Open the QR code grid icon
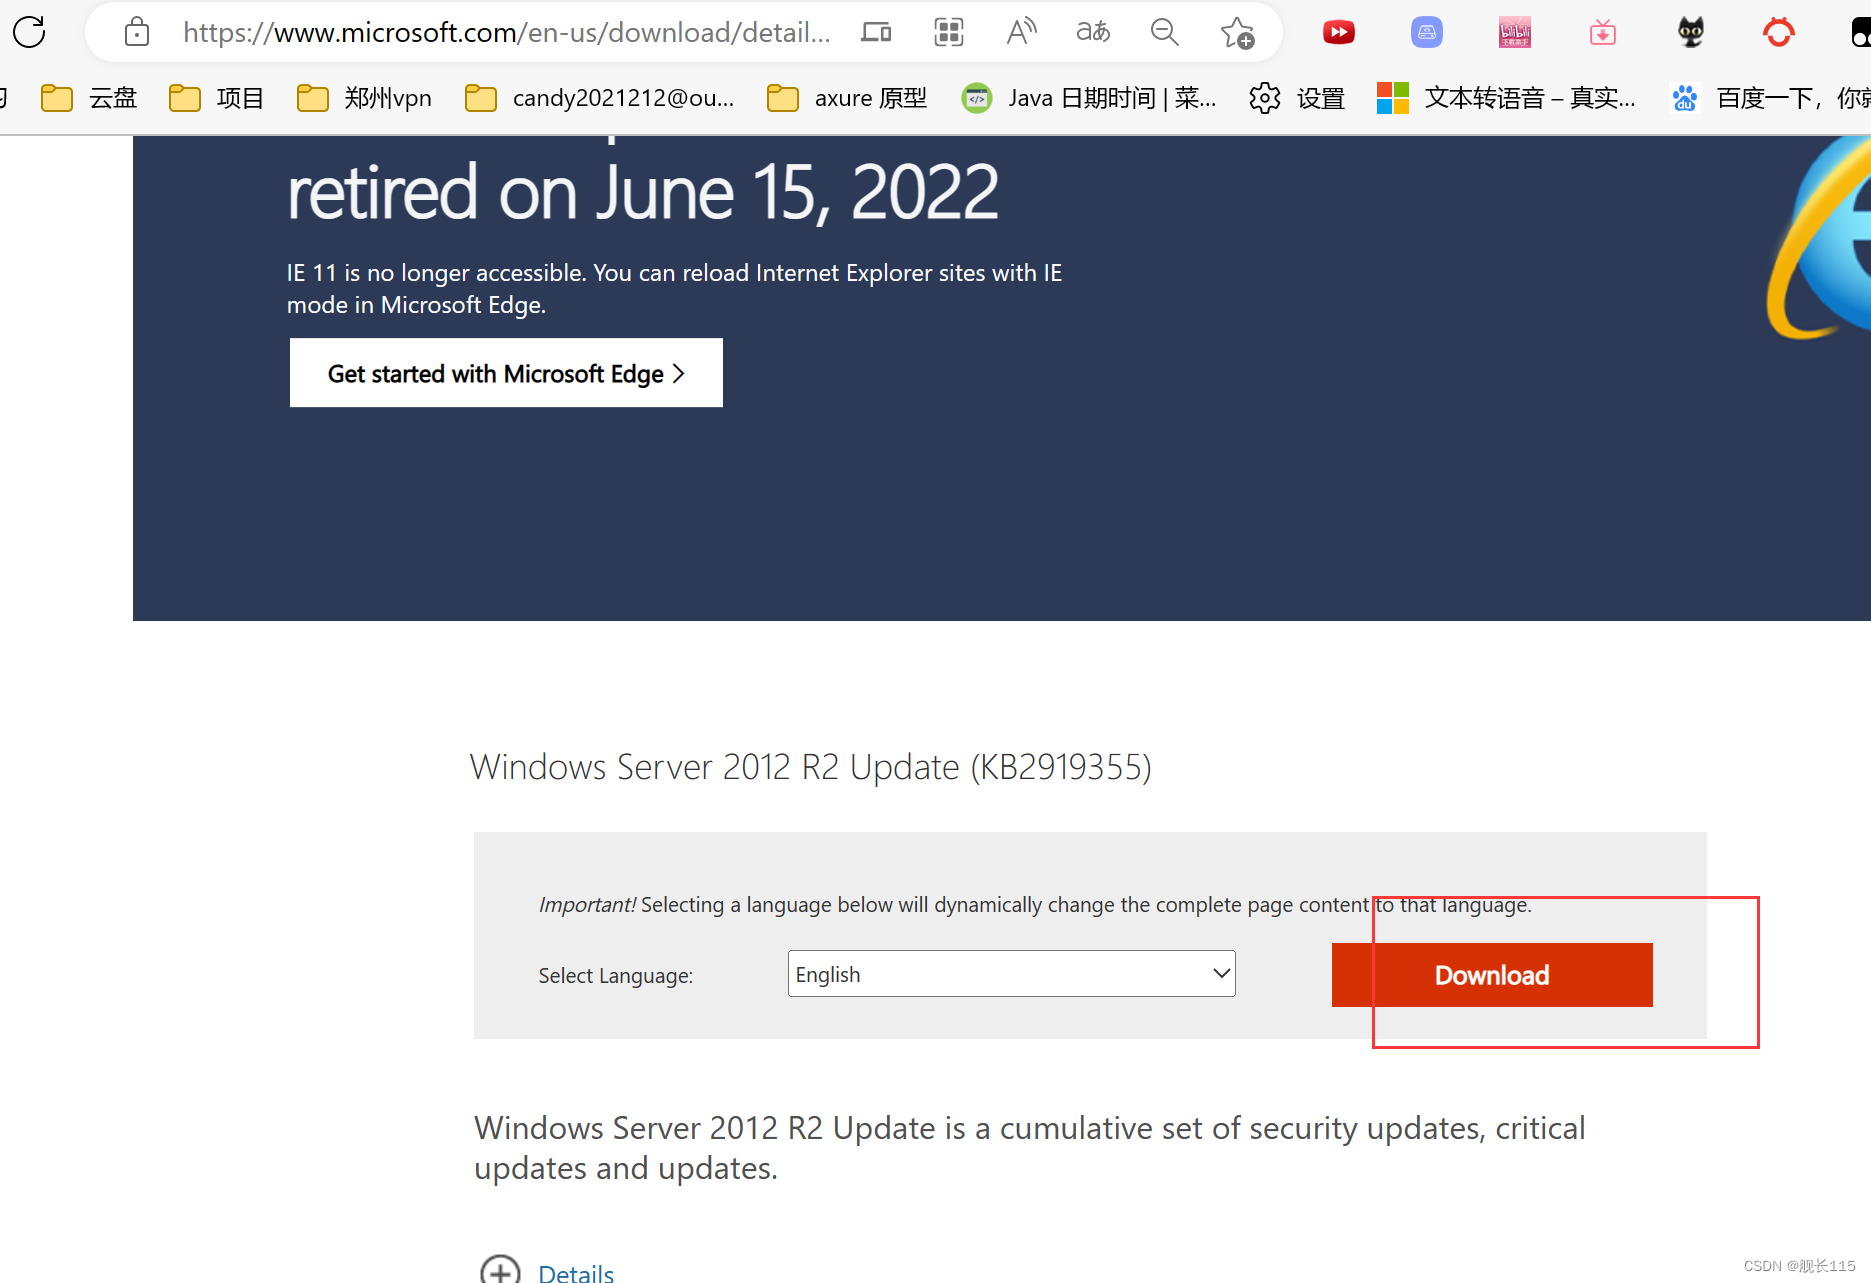 point(948,32)
